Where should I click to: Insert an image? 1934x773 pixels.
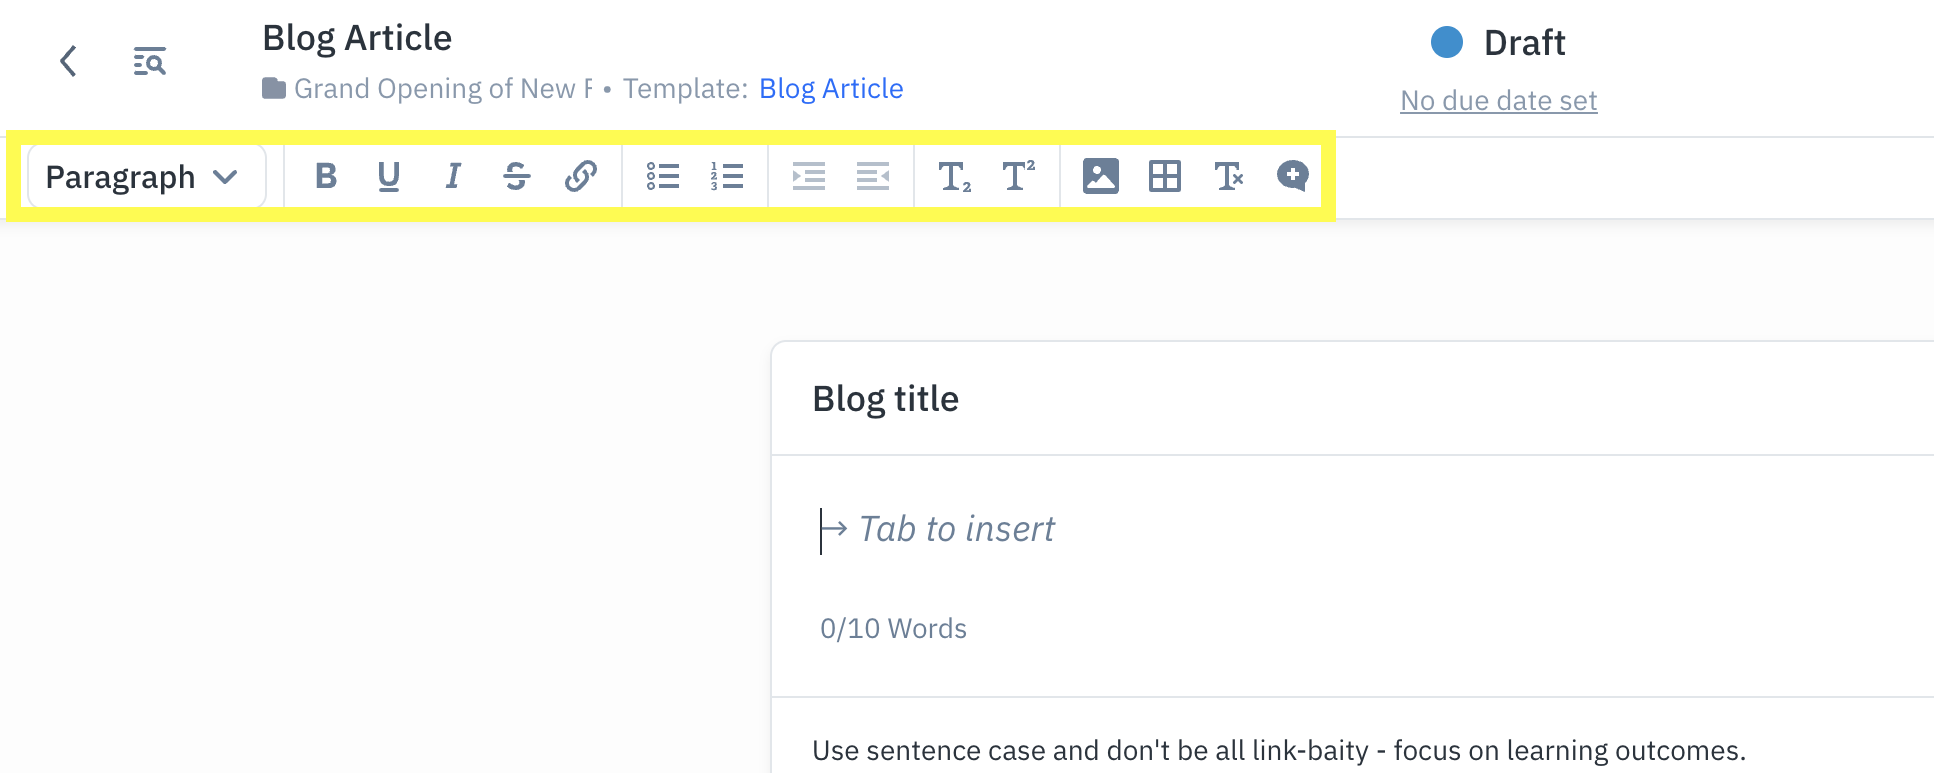coord(1100,176)
